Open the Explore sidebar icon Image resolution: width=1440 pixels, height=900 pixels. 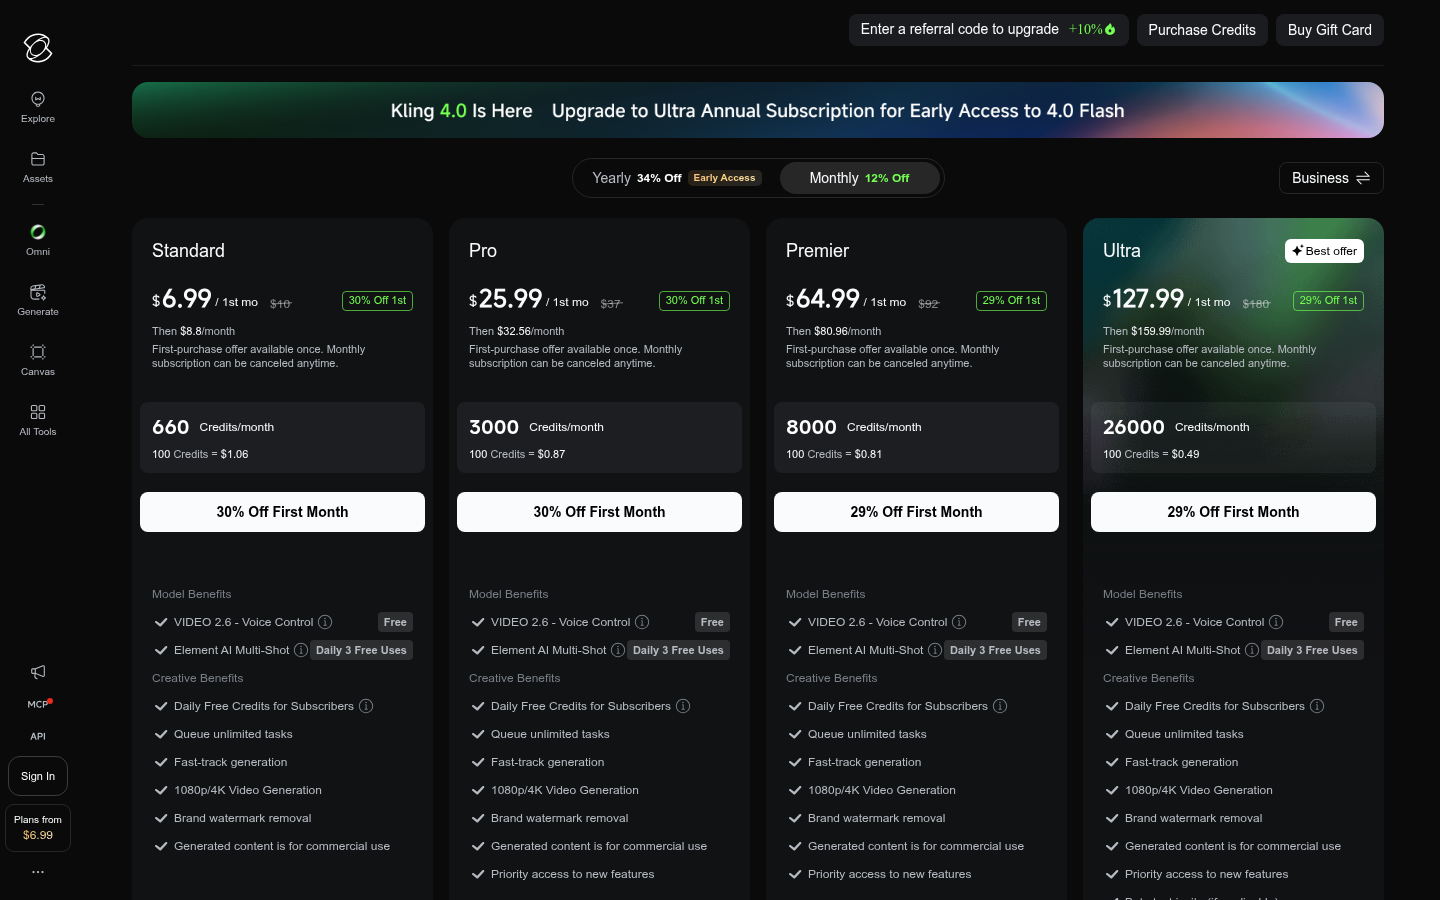38,99
